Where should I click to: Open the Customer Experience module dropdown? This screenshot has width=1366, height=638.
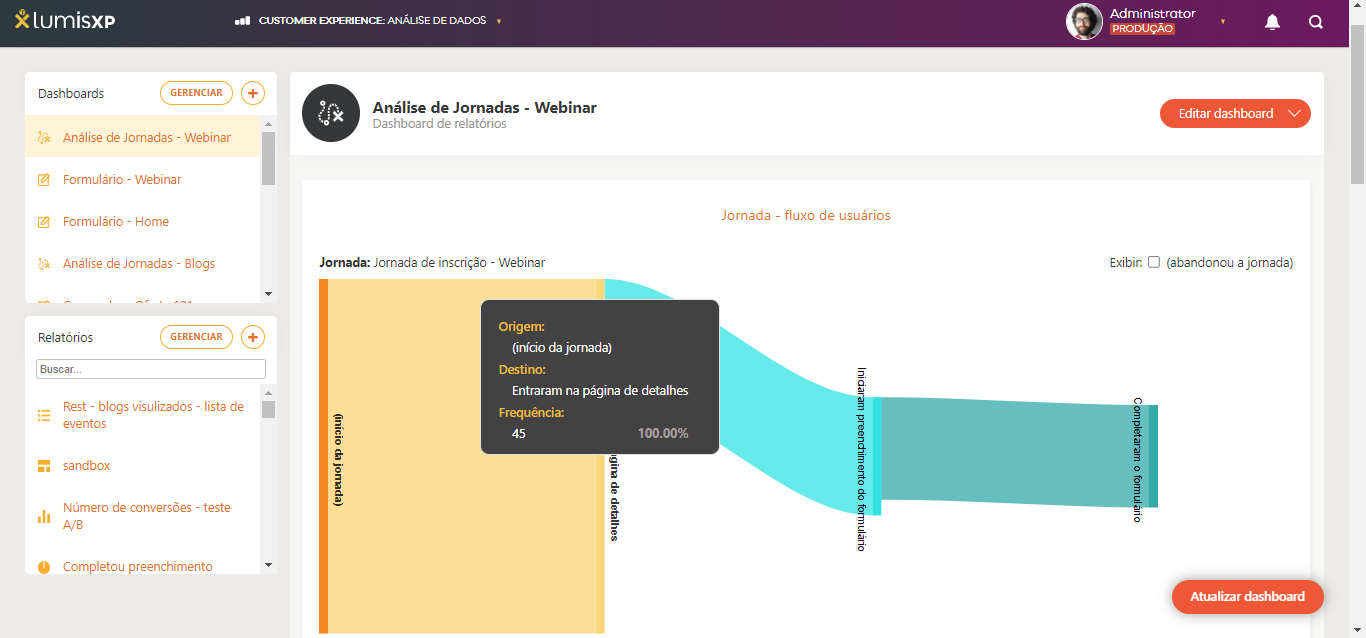point(499,21)
